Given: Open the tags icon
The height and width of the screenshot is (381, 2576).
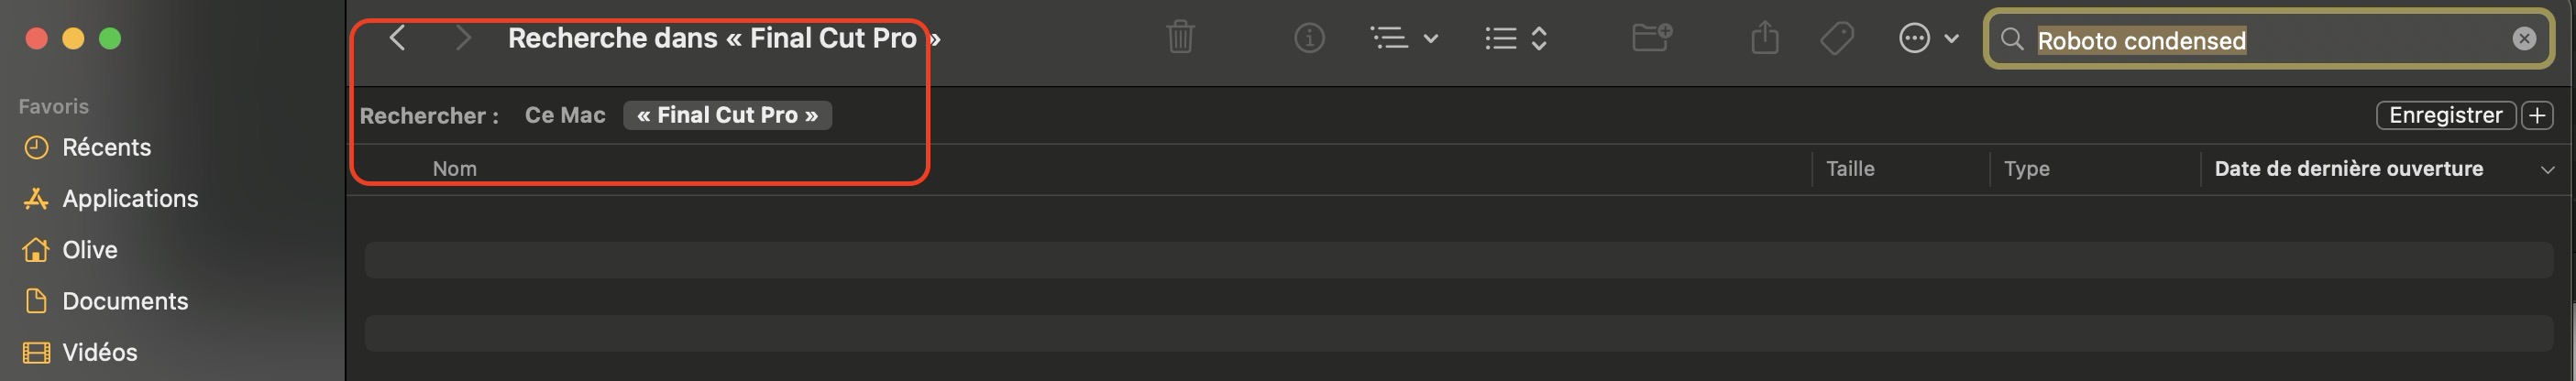Looking at the screenshot, I should [x=1837, y=38].
